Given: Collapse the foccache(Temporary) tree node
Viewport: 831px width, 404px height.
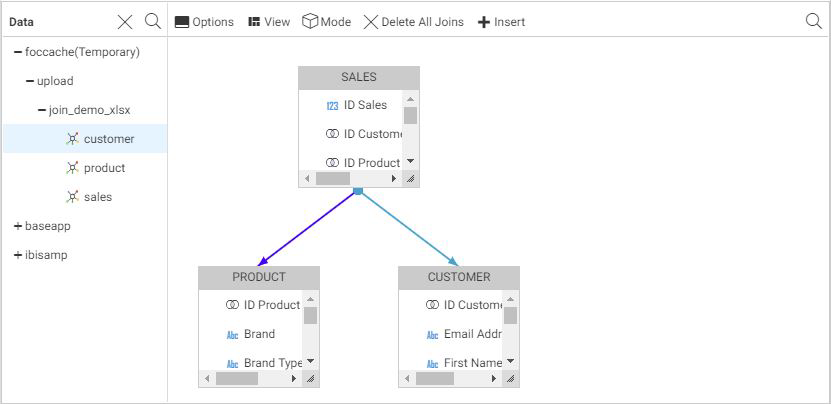Looking at the screenshot, I should click(18, 52).
